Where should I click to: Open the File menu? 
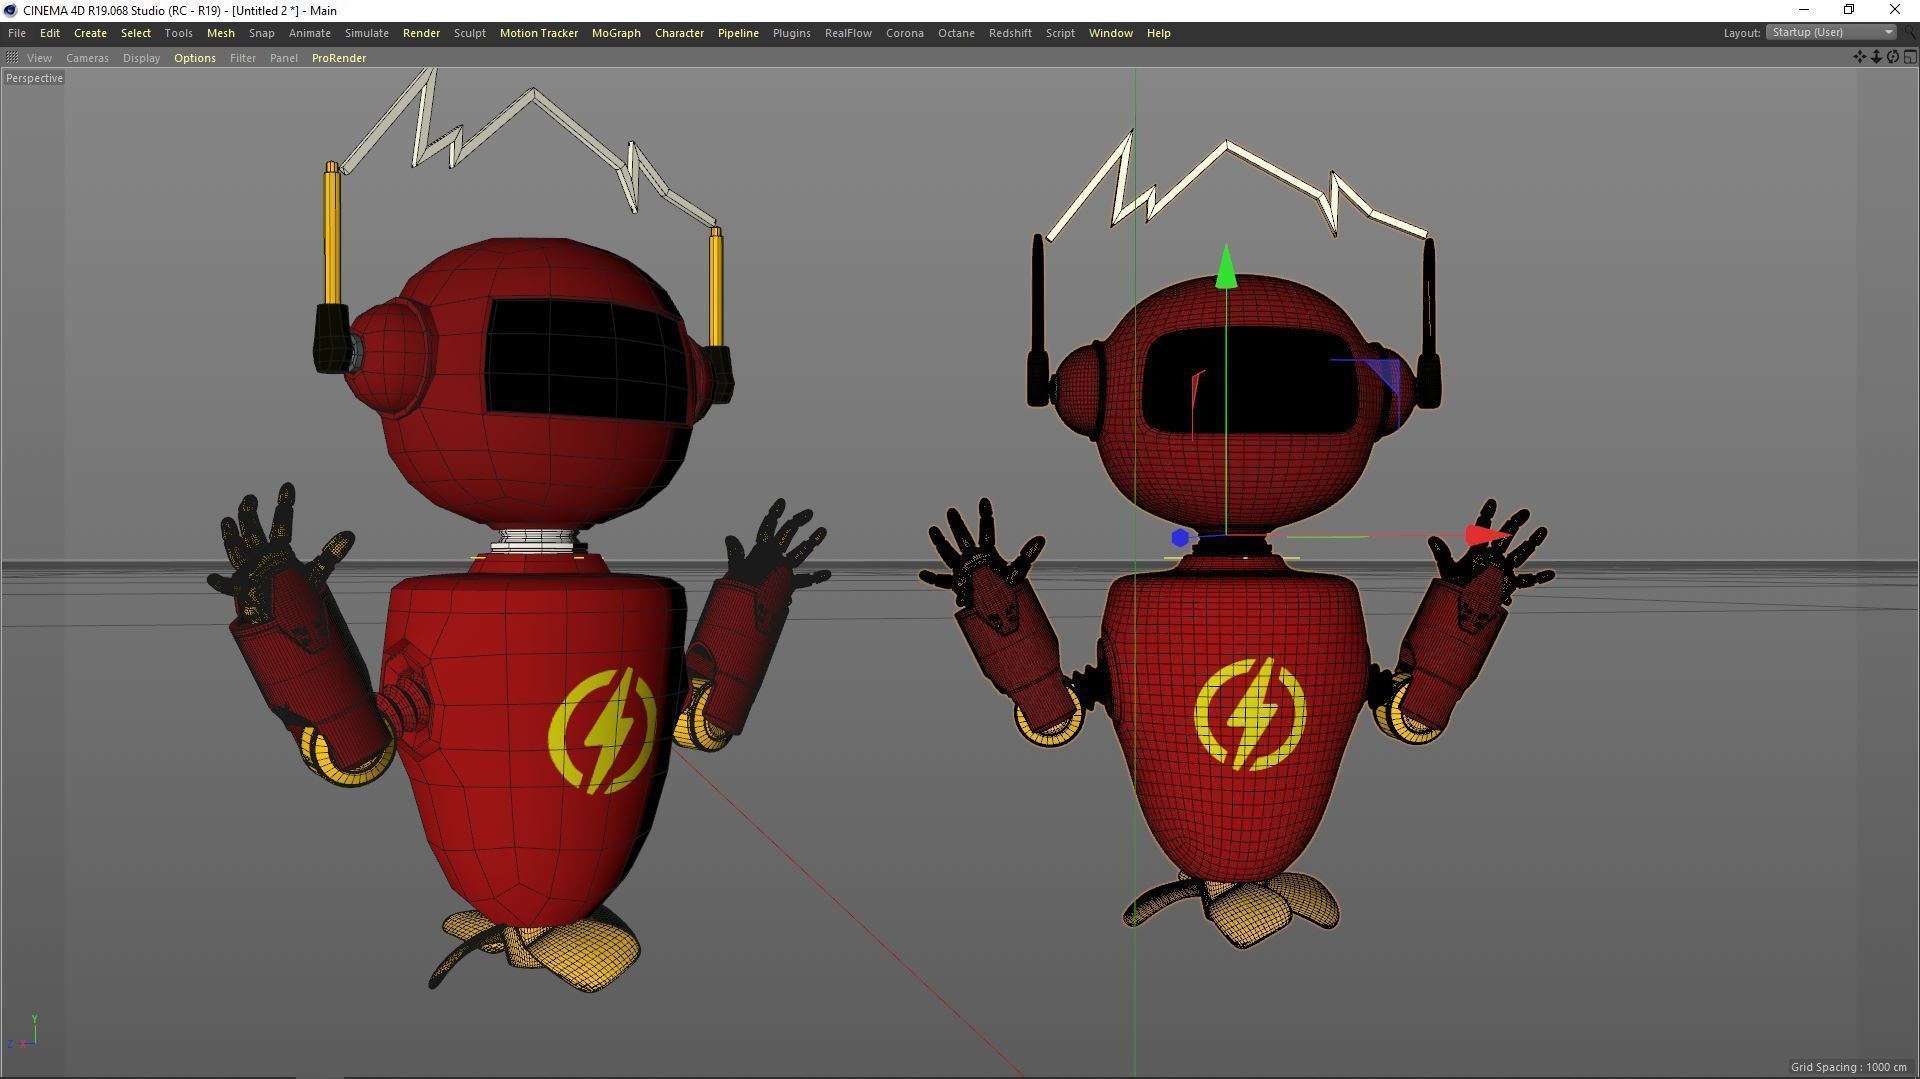[17, 33]
